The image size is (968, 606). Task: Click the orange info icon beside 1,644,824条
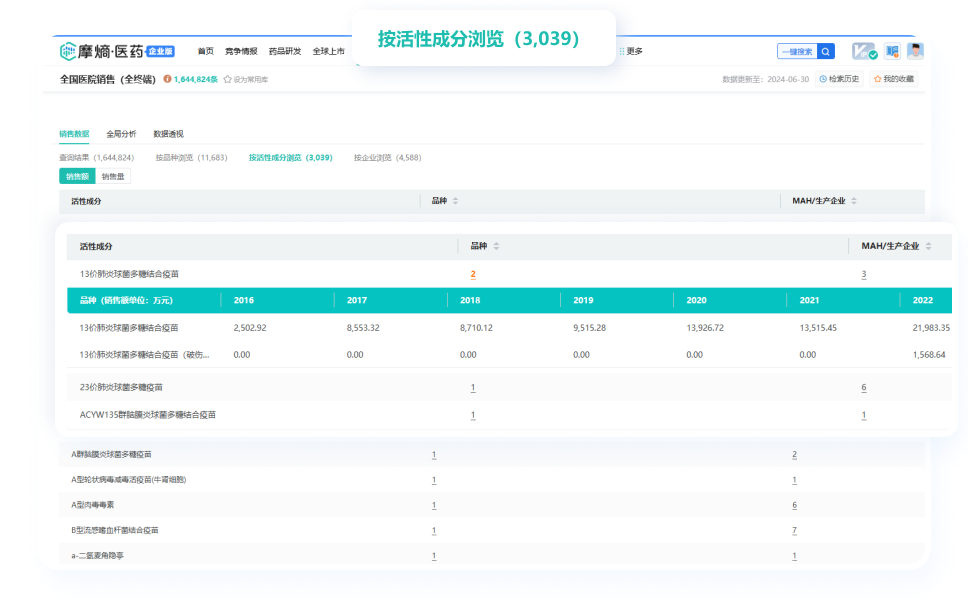[x=167, y=79]
